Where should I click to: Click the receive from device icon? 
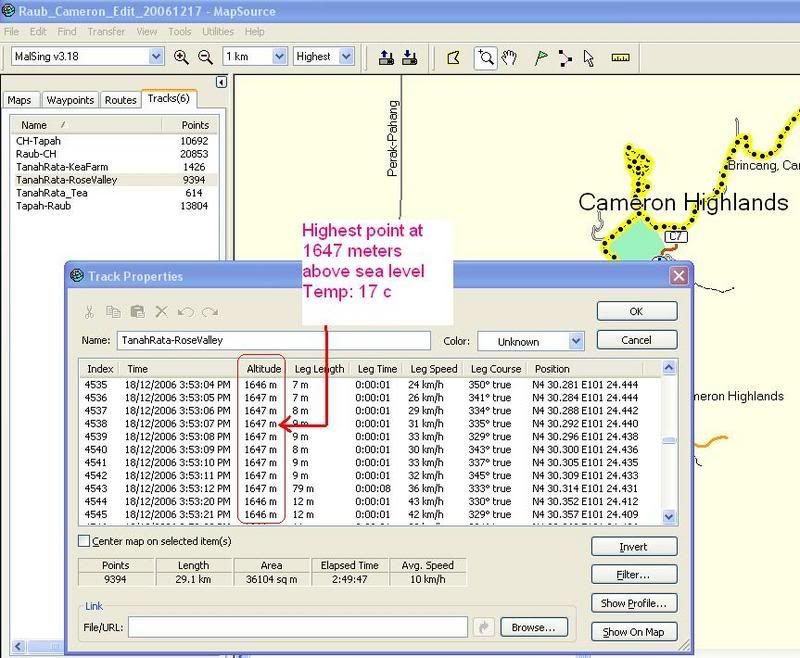point(409,57)
